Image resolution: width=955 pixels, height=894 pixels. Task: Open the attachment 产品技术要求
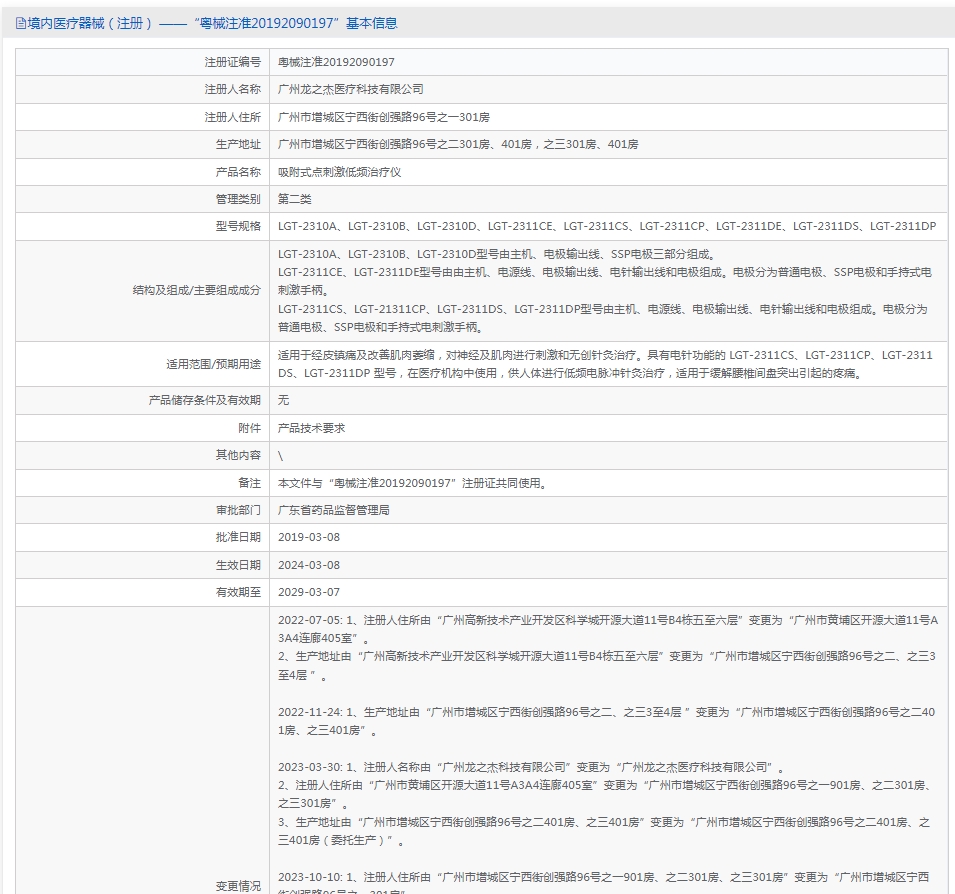click(x=311, y=428)
